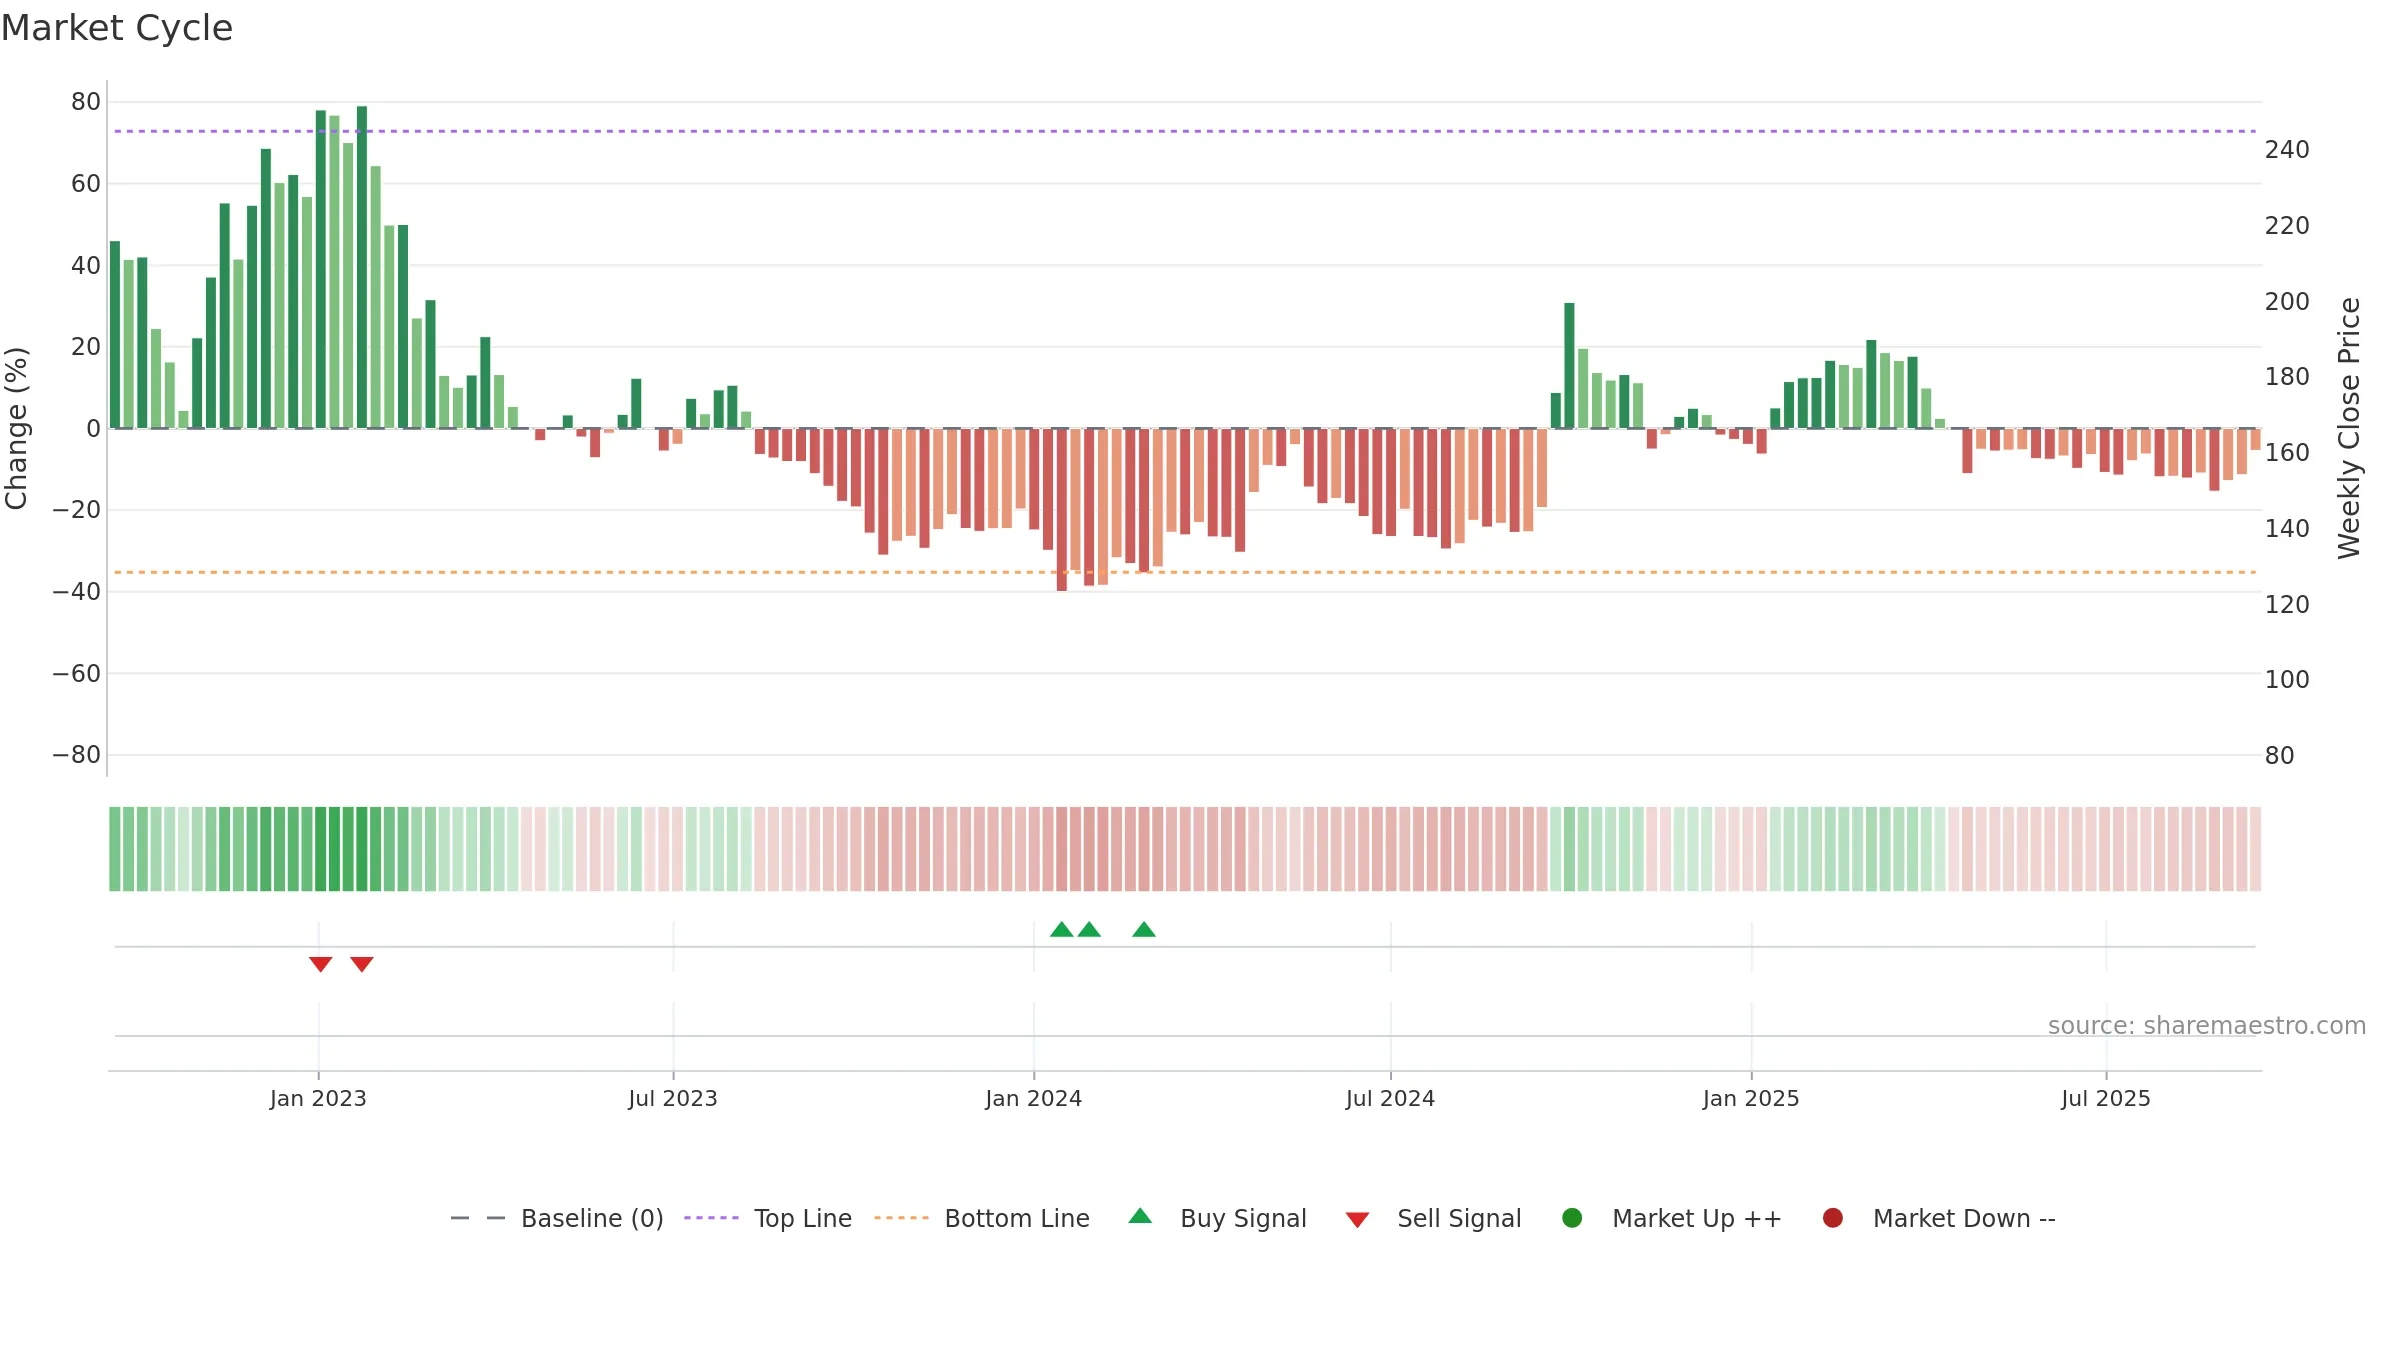Screen dimensions: 2400x1350
Task: Click the dark red Market Down legend circle
Action: coord(1833,1218)
